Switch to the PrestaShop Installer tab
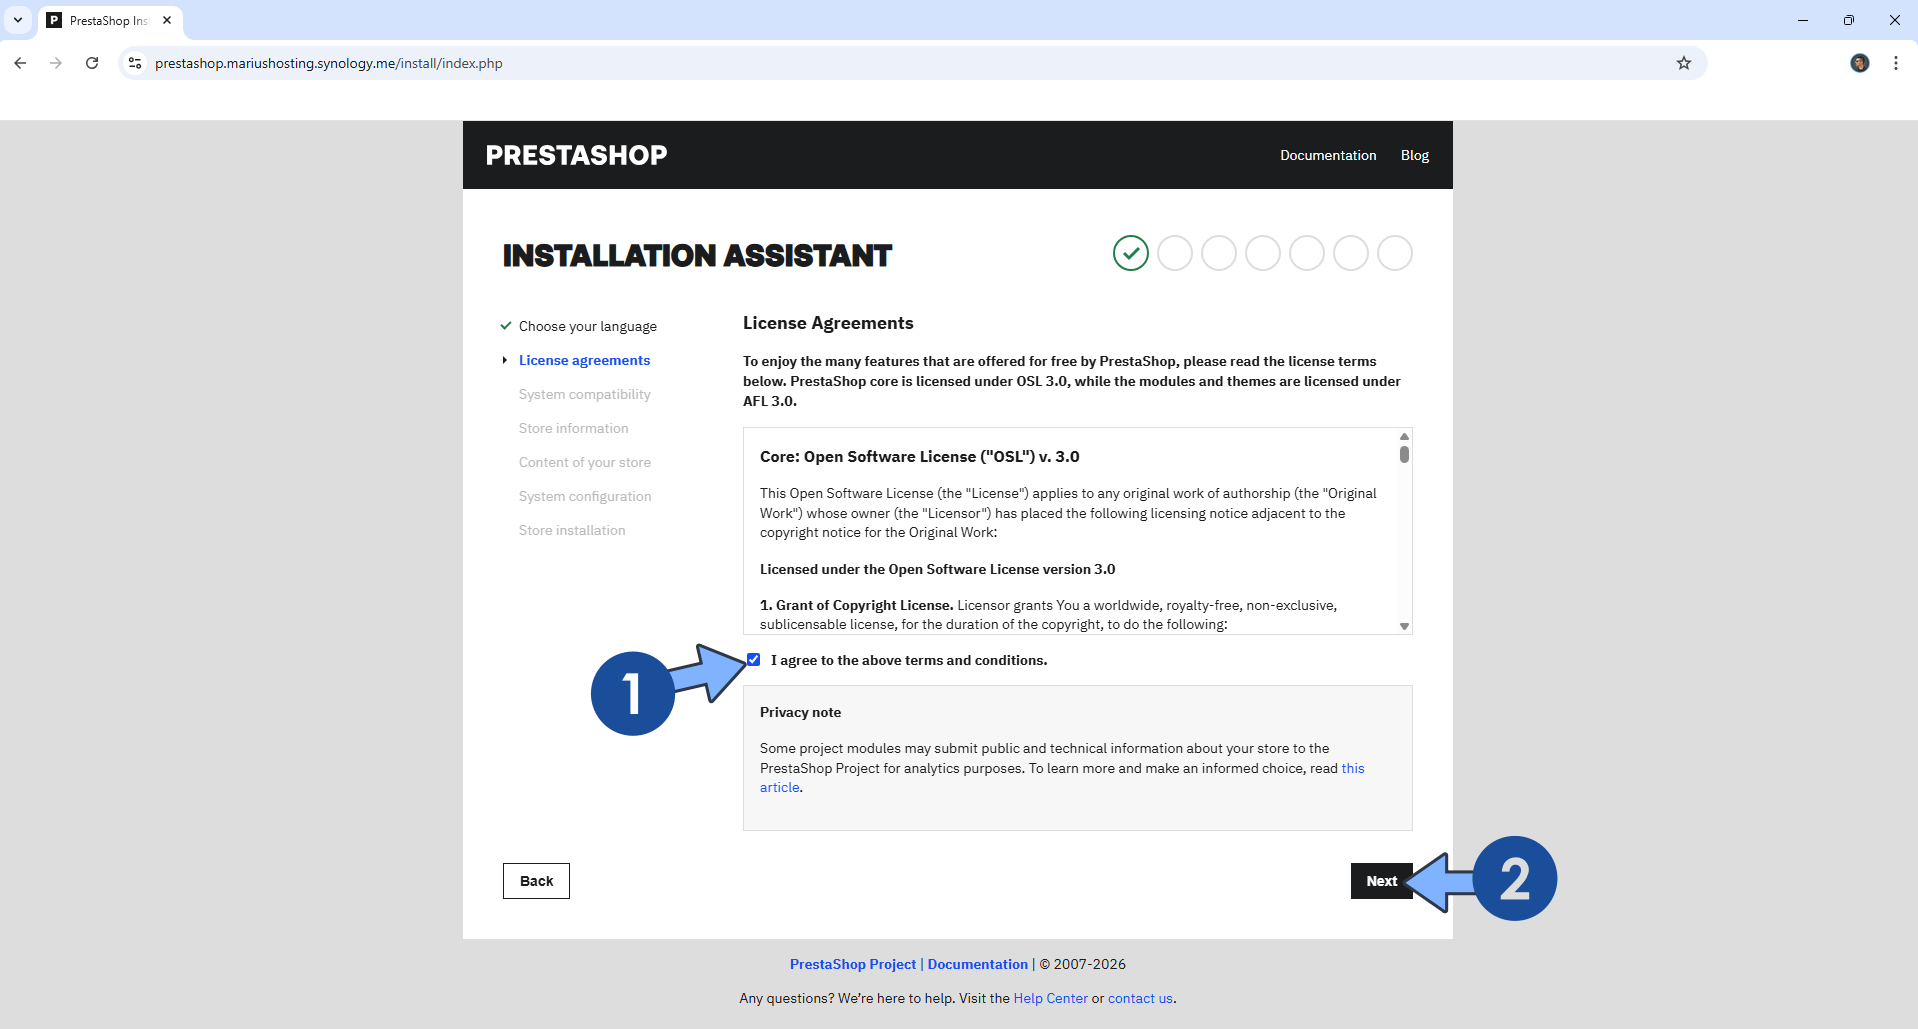 click(x=100, y=20)
